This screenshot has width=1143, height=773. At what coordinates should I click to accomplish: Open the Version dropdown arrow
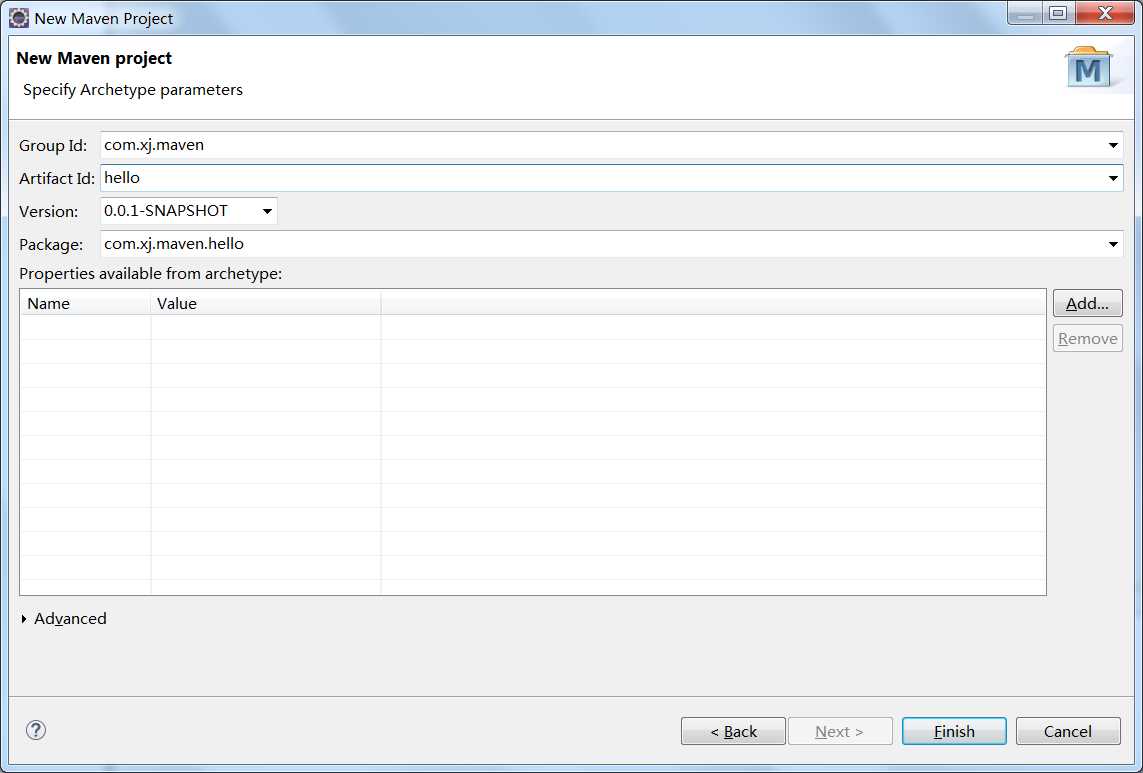pos(268,211)
